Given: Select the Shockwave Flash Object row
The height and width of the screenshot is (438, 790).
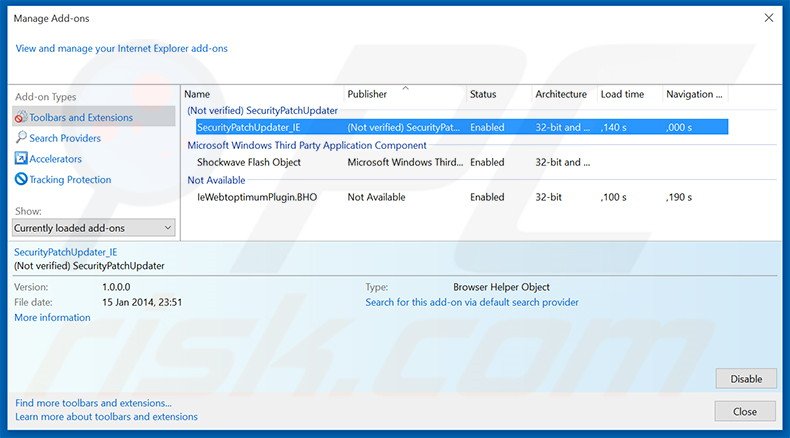Looking at the screenshot, I should [462, 162].
